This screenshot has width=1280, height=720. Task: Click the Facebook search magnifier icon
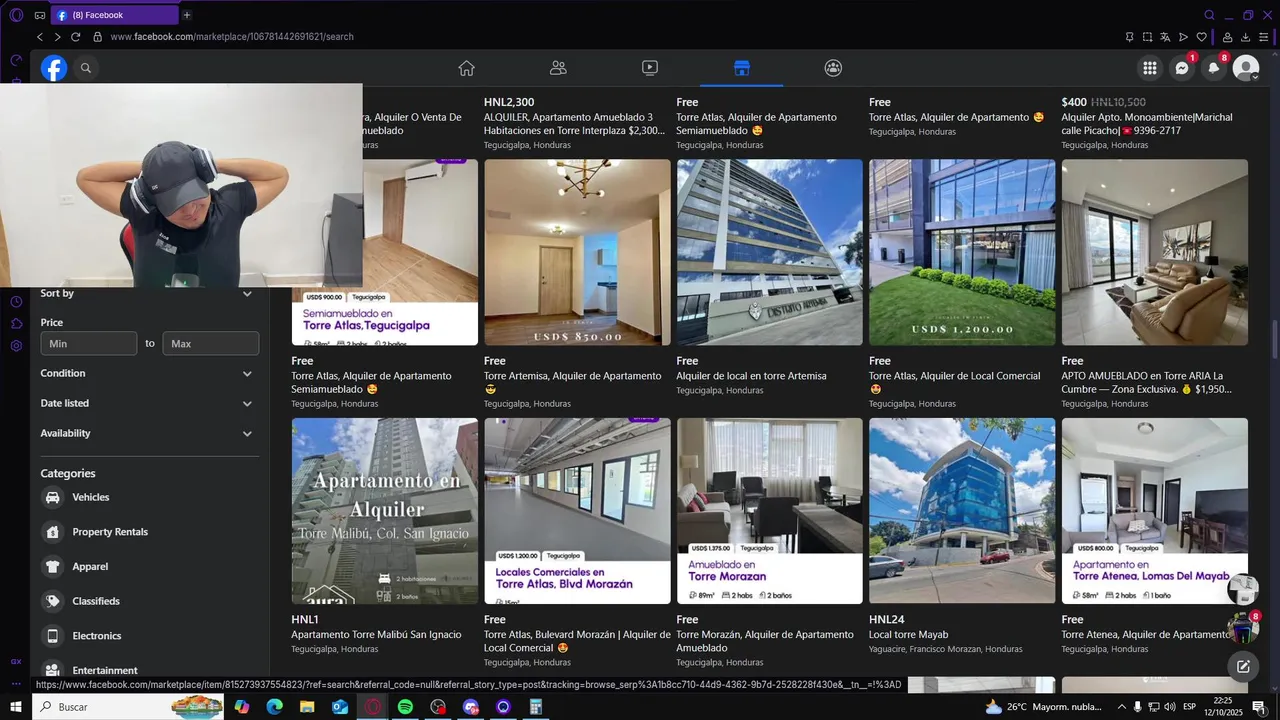pos(86,68)
